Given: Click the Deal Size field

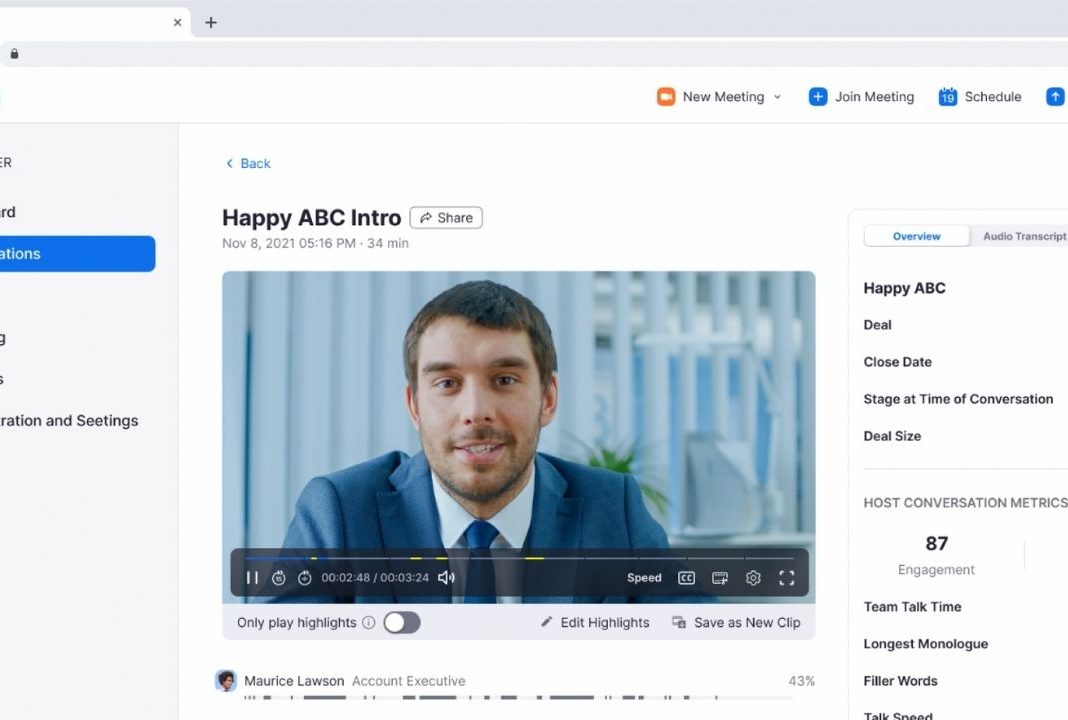Looking at the screenshot, I should [x=892, y=436].
